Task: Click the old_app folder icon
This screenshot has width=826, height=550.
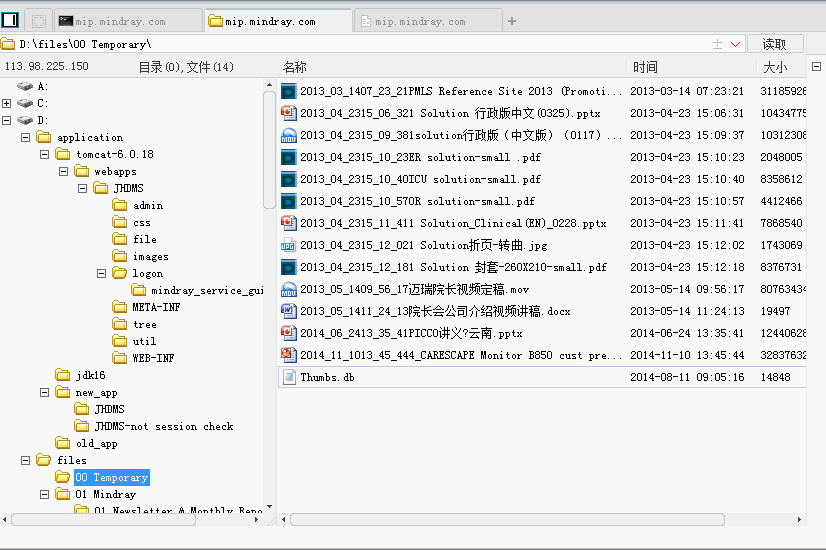Action: (63, 443)
